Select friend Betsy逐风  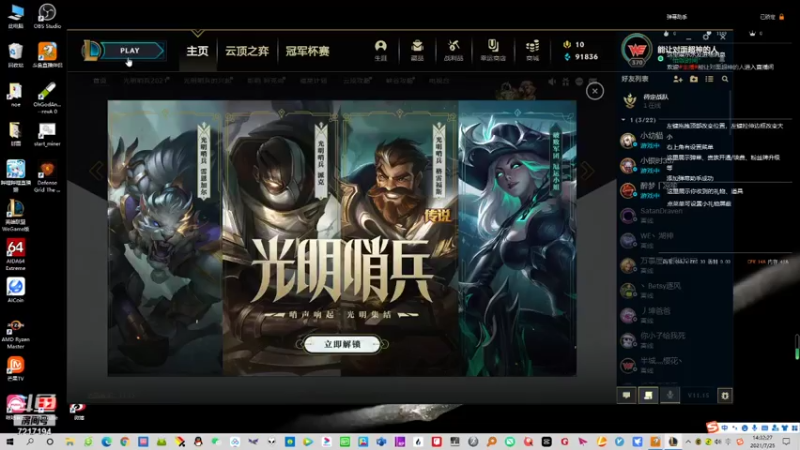(x=673, y=290)
